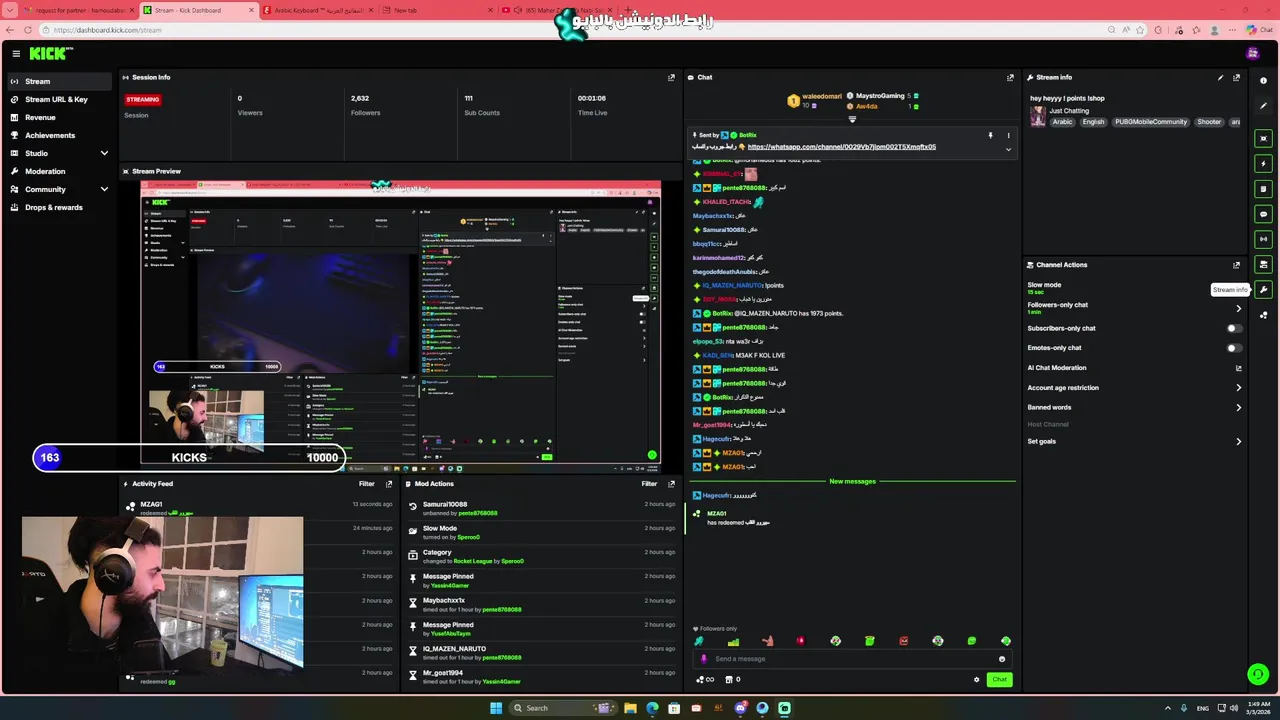Viewport: 1280px width, 720px height.
Task: Open the hamburger menu next to Kick logo
Action: [x=16, y=54]
